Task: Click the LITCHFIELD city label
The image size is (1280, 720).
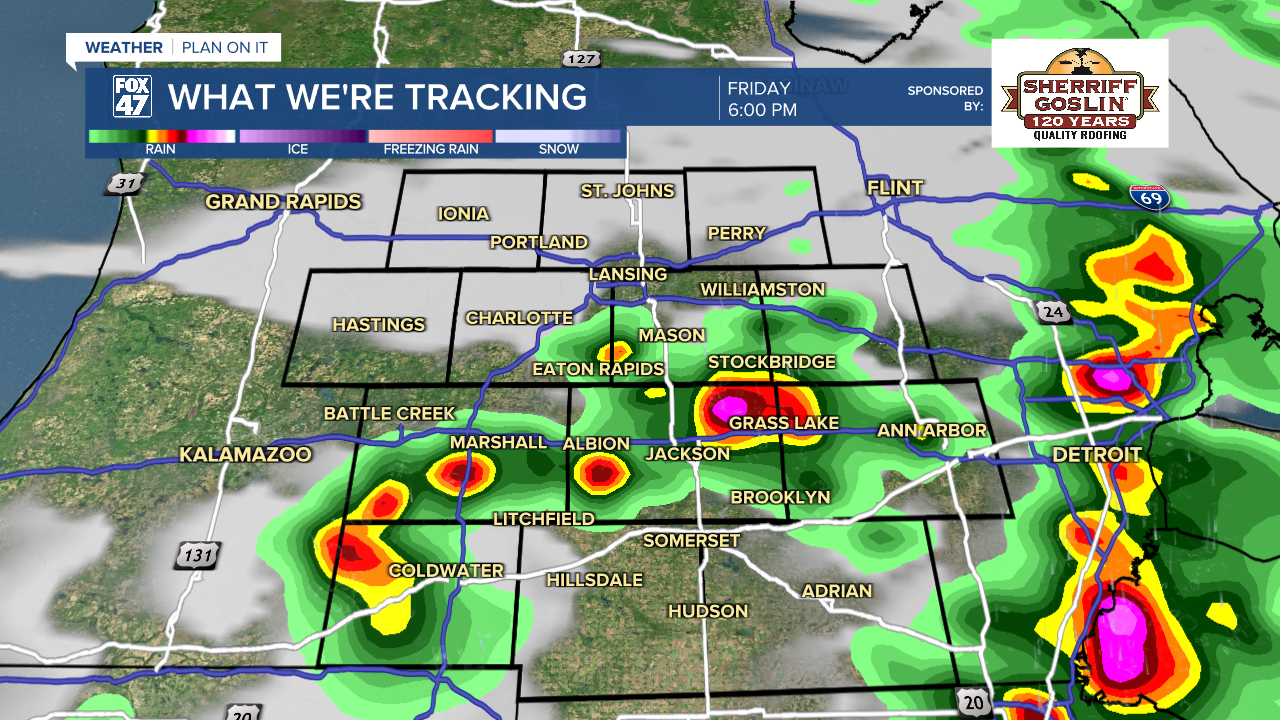Action: [544, 519]
